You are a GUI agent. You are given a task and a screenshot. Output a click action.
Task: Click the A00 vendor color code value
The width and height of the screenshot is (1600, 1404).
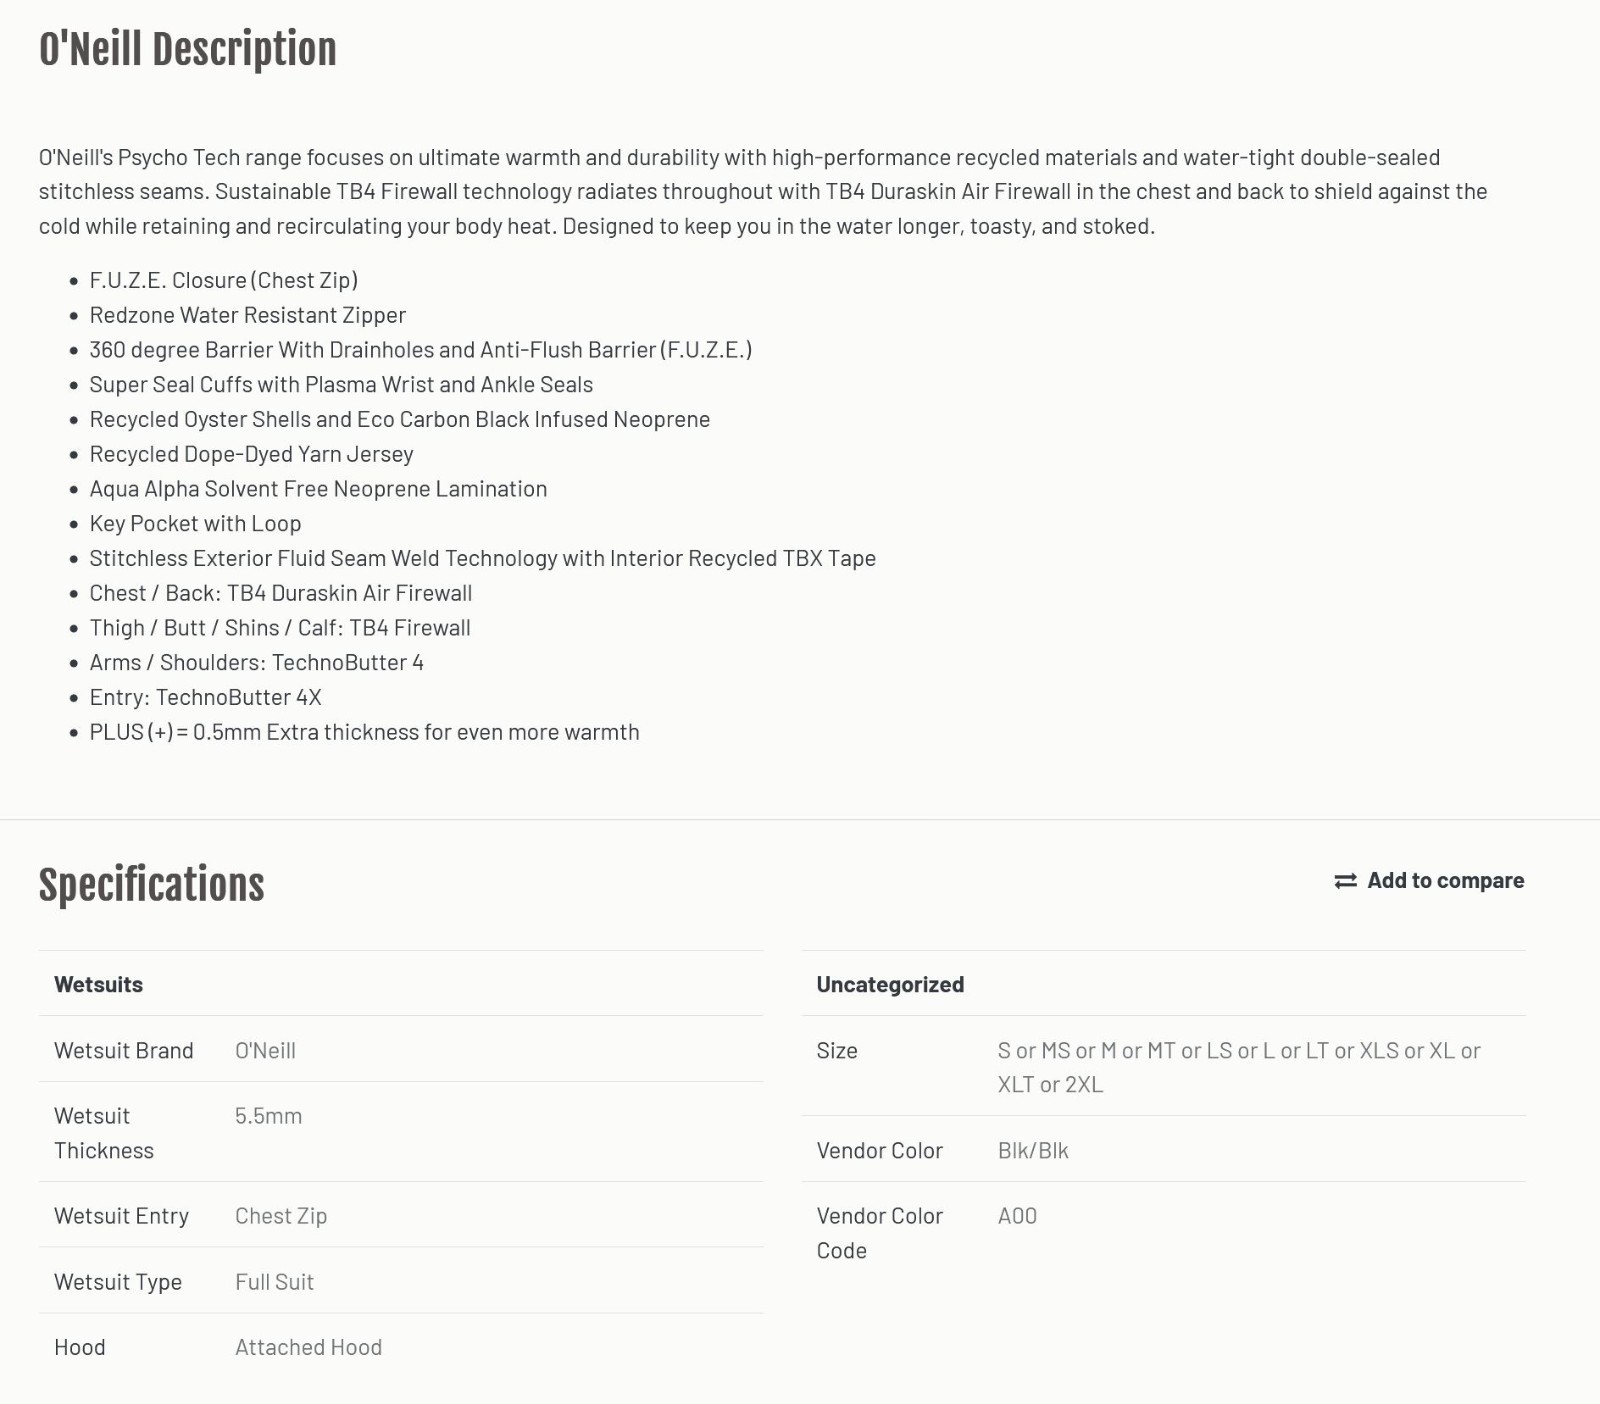click(x=1017, y=1216)
